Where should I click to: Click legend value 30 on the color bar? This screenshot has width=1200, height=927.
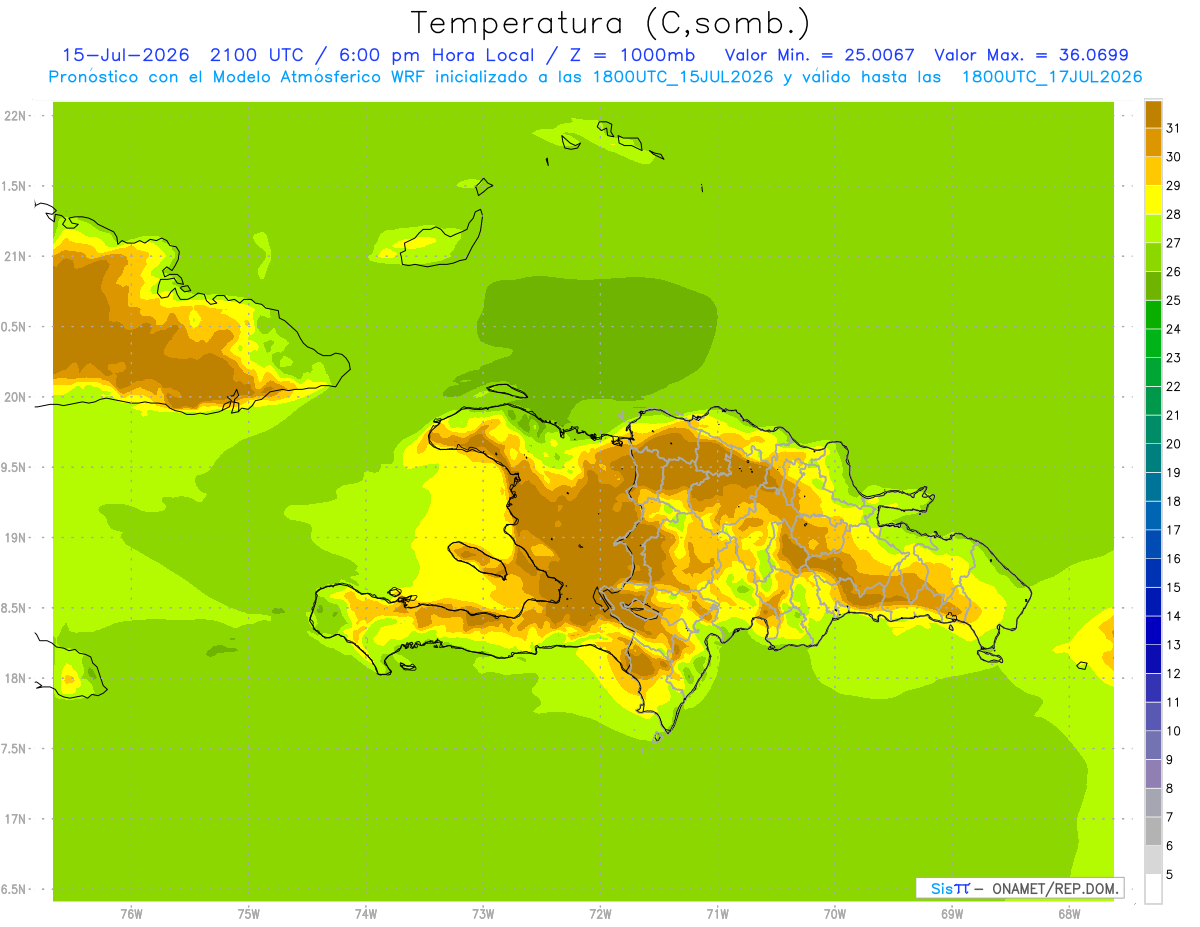[1173, 156]
